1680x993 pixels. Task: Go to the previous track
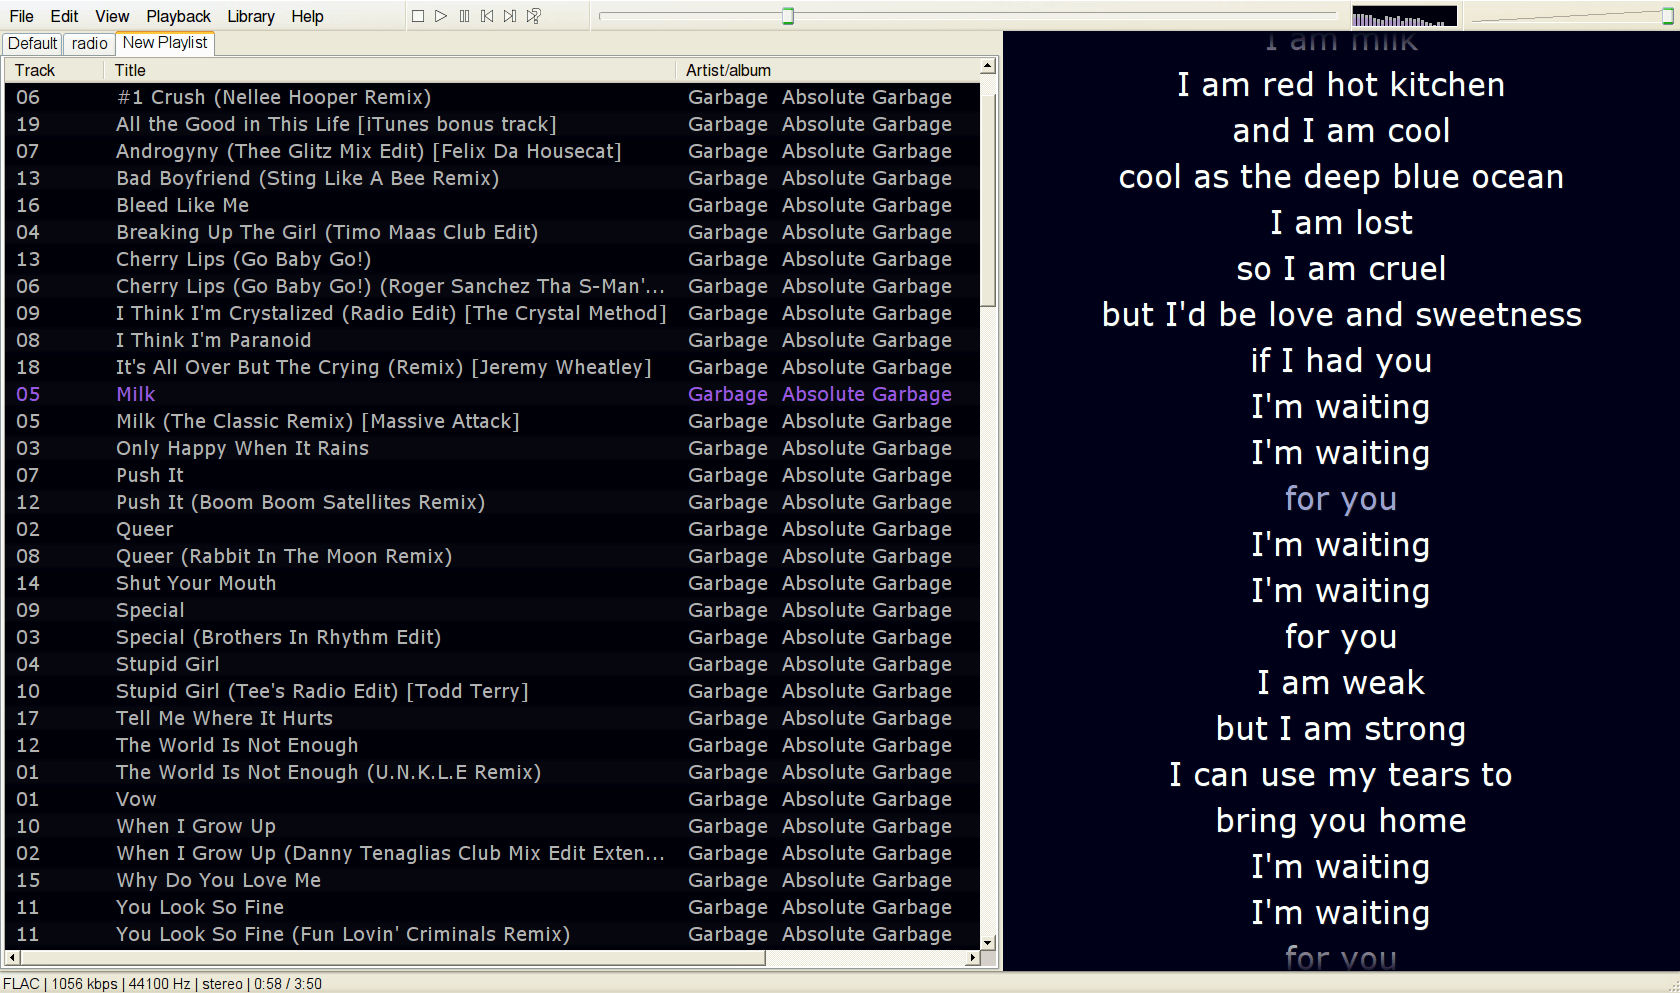point(487,16)
